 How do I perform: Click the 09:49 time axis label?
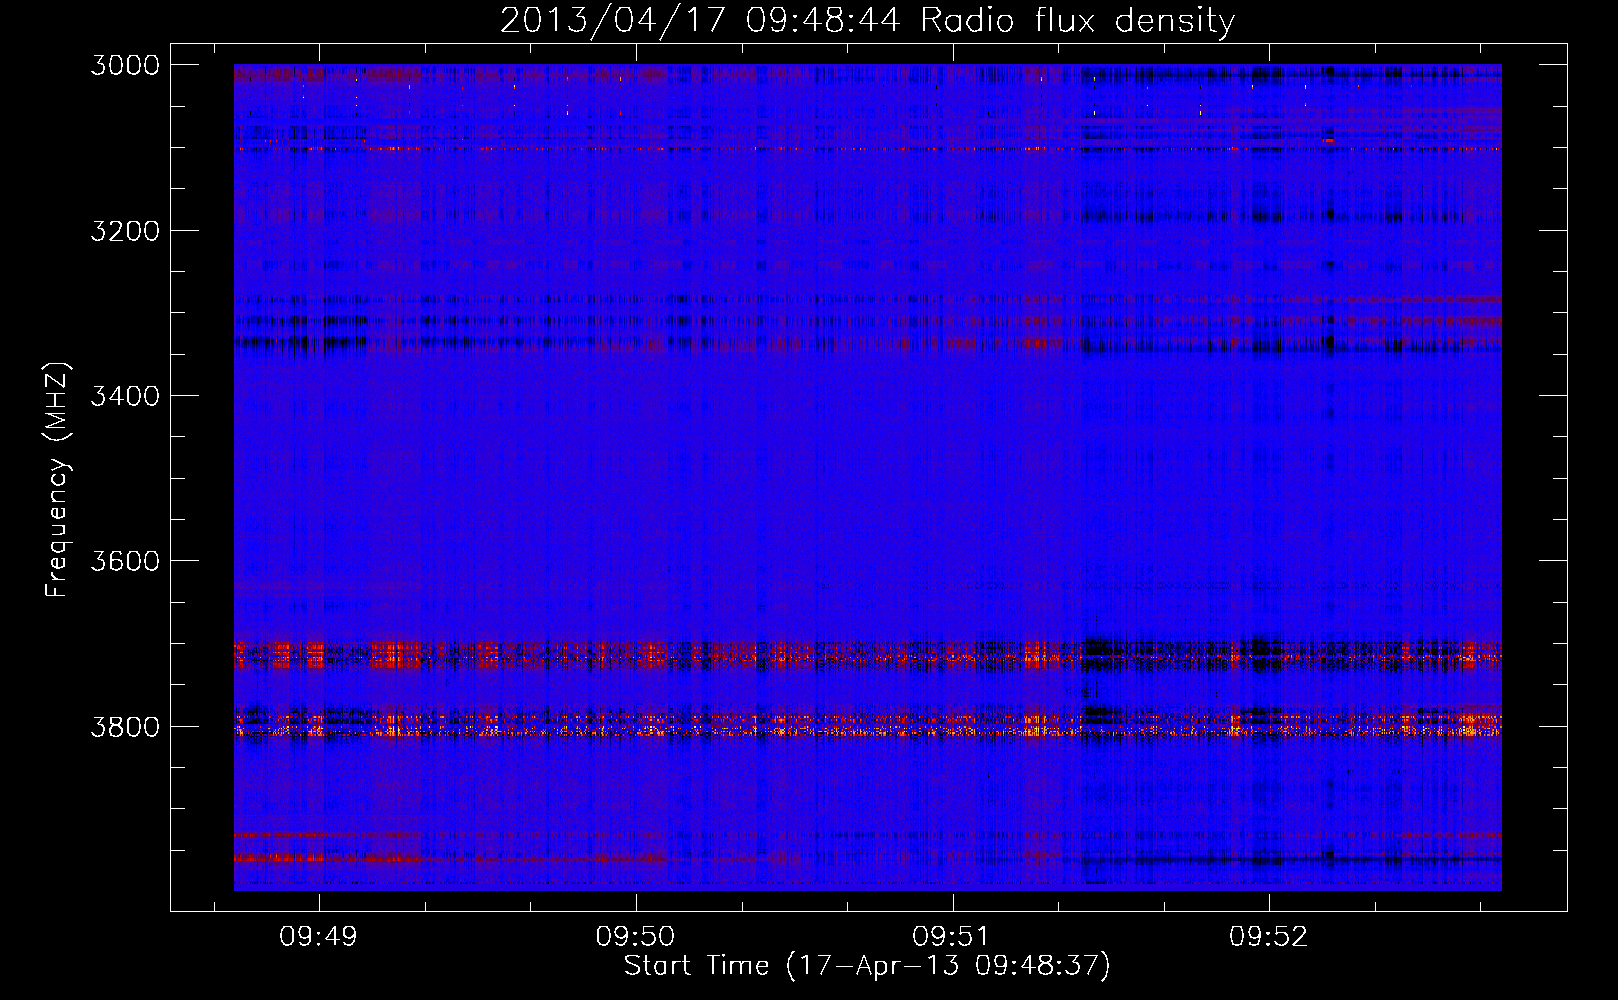319,937
